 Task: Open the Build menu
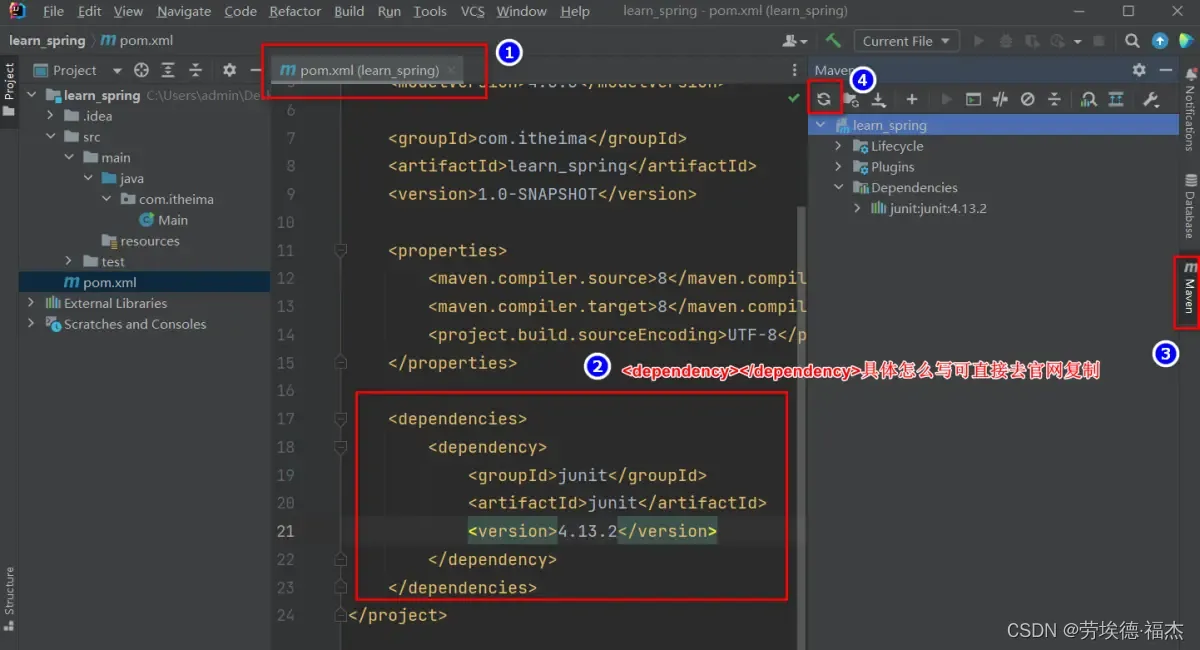tap(349, 11)
